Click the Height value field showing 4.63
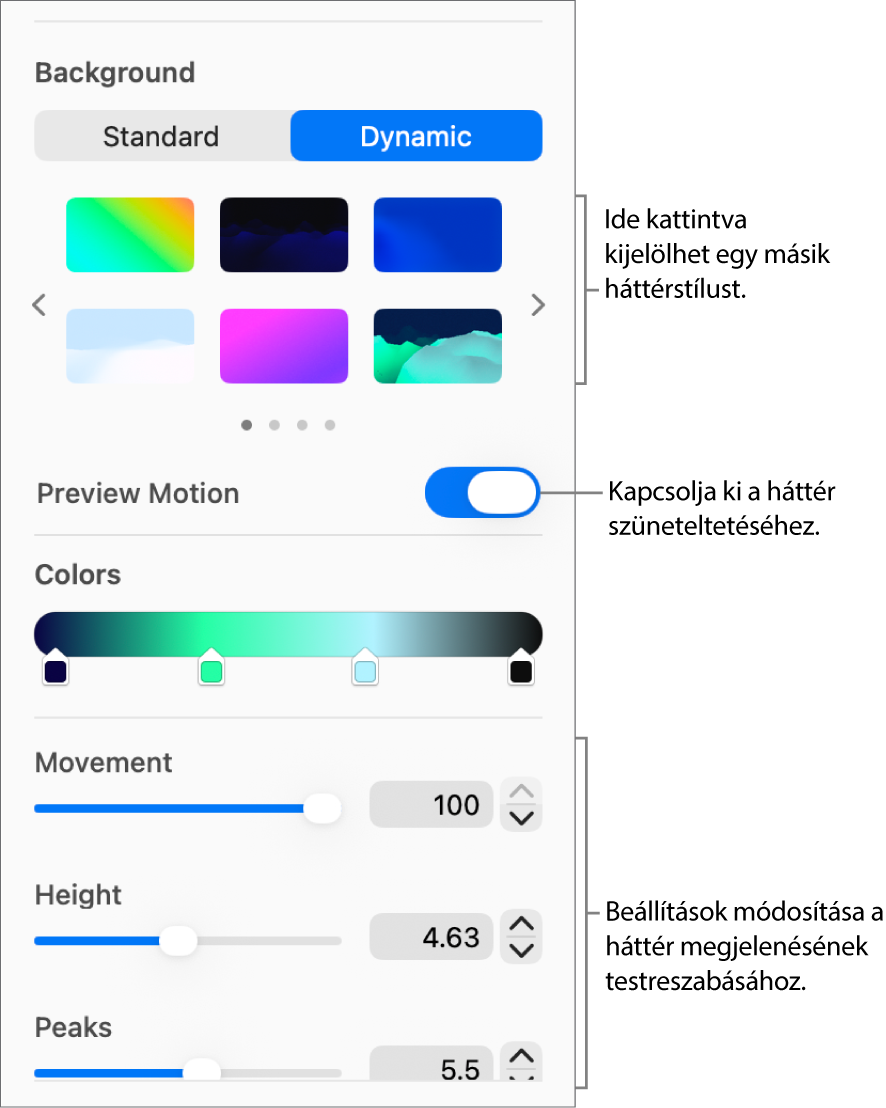The width and height of the screenshot is (886, 1108). [x=431, y=937]
